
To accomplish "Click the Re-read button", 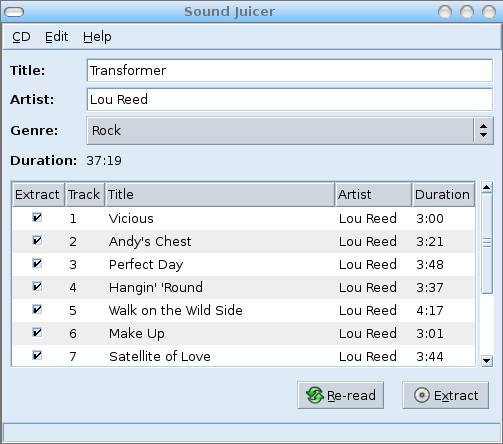I will [340, 395].
